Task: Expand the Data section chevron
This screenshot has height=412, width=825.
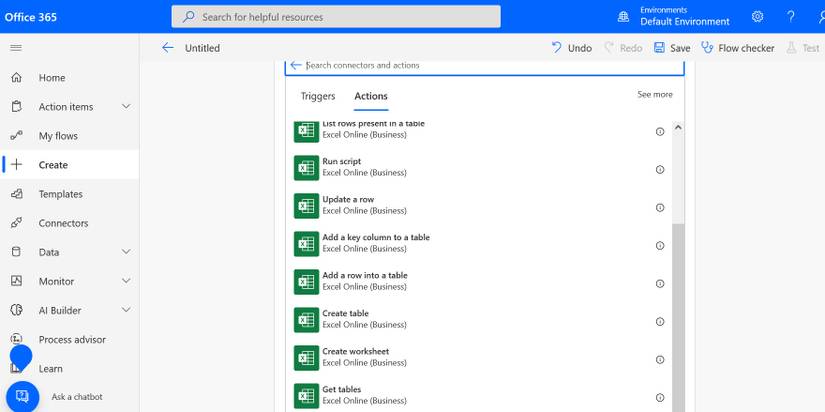Action: tap(126, 252)
